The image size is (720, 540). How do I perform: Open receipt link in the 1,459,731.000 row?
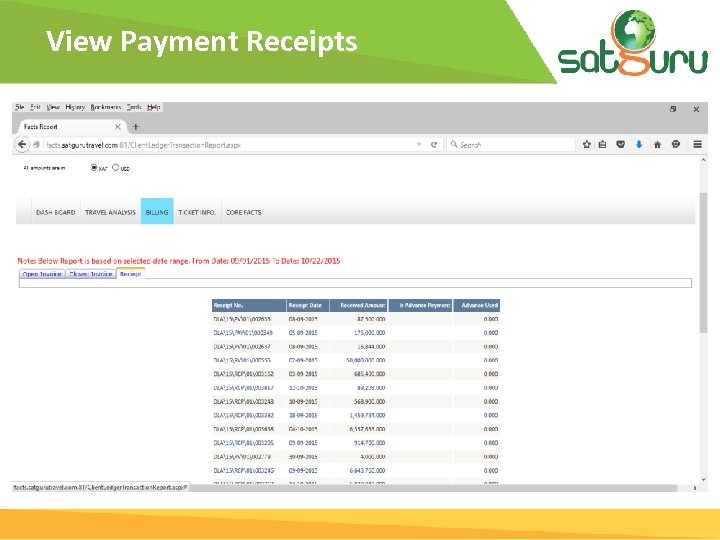(243, 415)
